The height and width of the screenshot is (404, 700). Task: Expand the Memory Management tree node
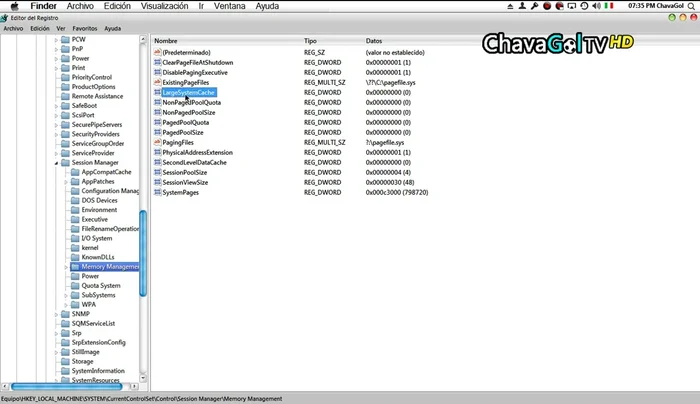(66, 267)
